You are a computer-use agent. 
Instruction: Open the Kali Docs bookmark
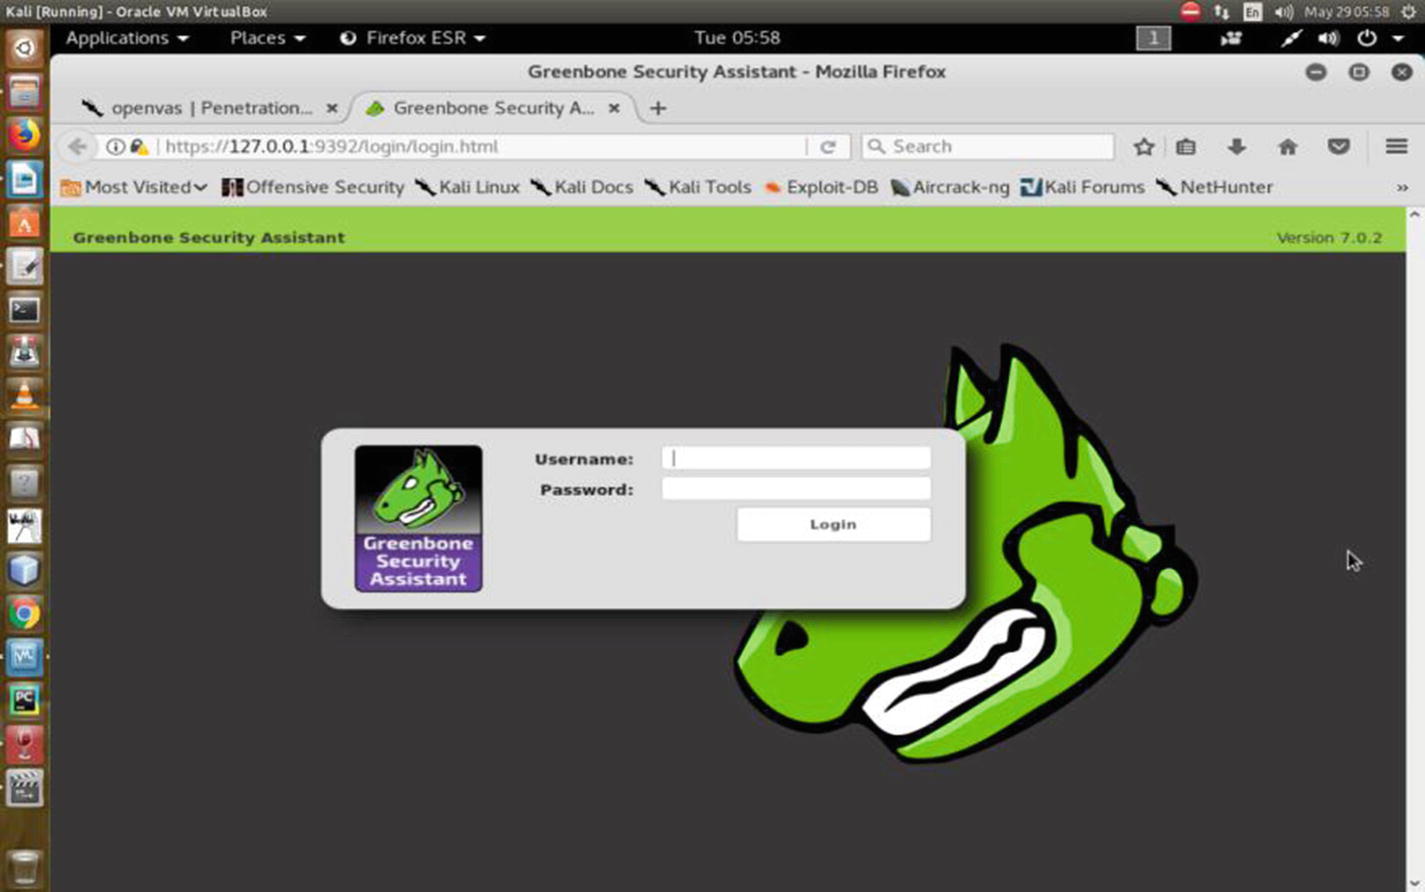582,187
